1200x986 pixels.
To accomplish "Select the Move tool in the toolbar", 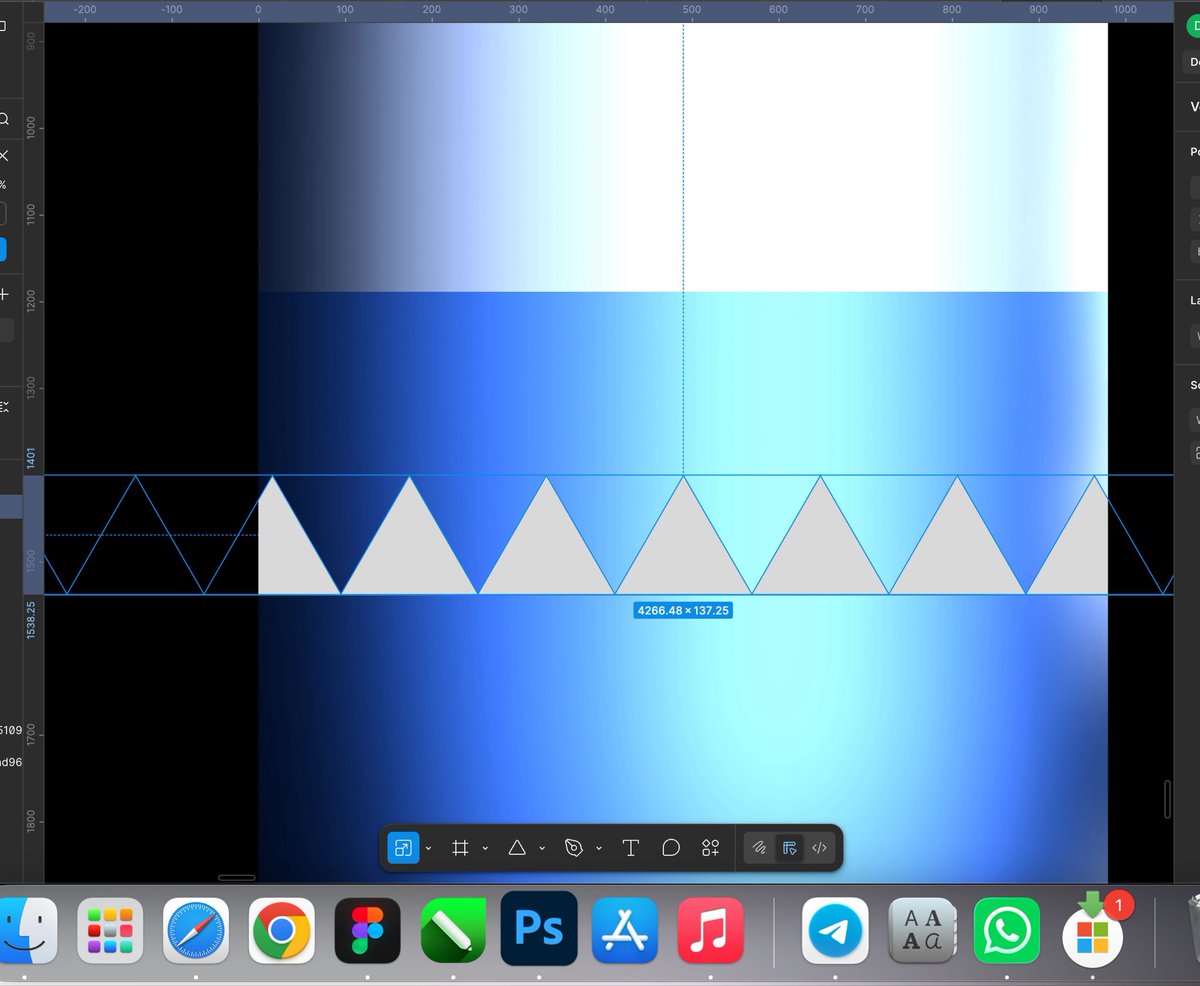I will 403,848.
